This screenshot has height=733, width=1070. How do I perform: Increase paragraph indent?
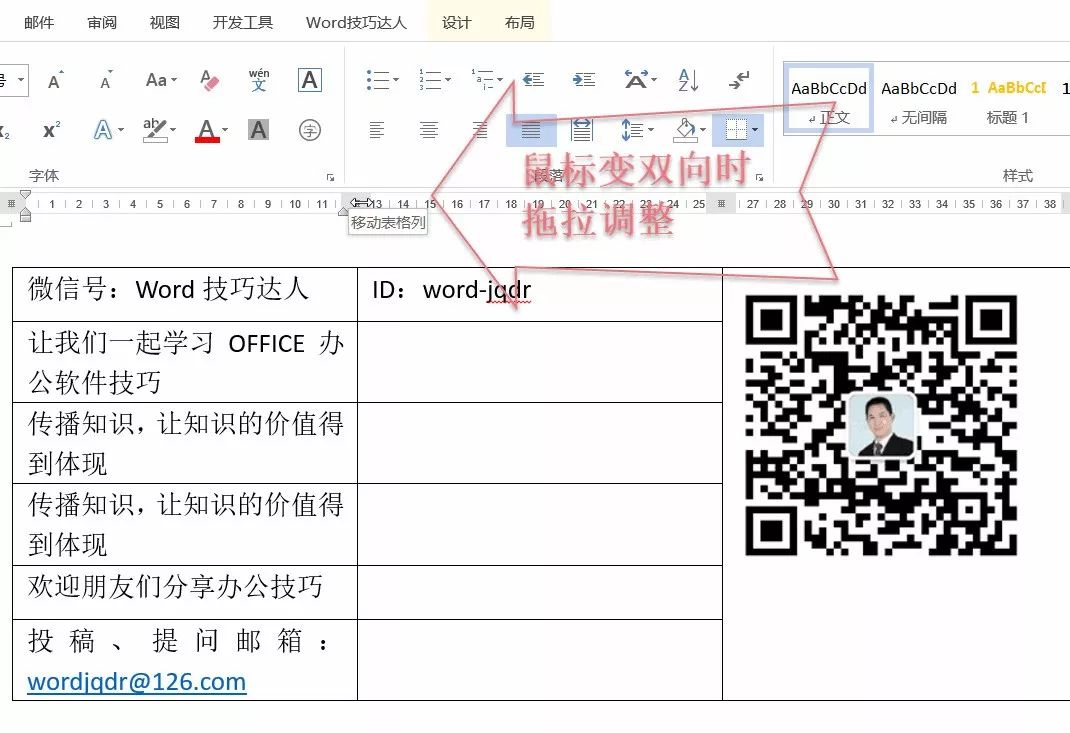583,80
